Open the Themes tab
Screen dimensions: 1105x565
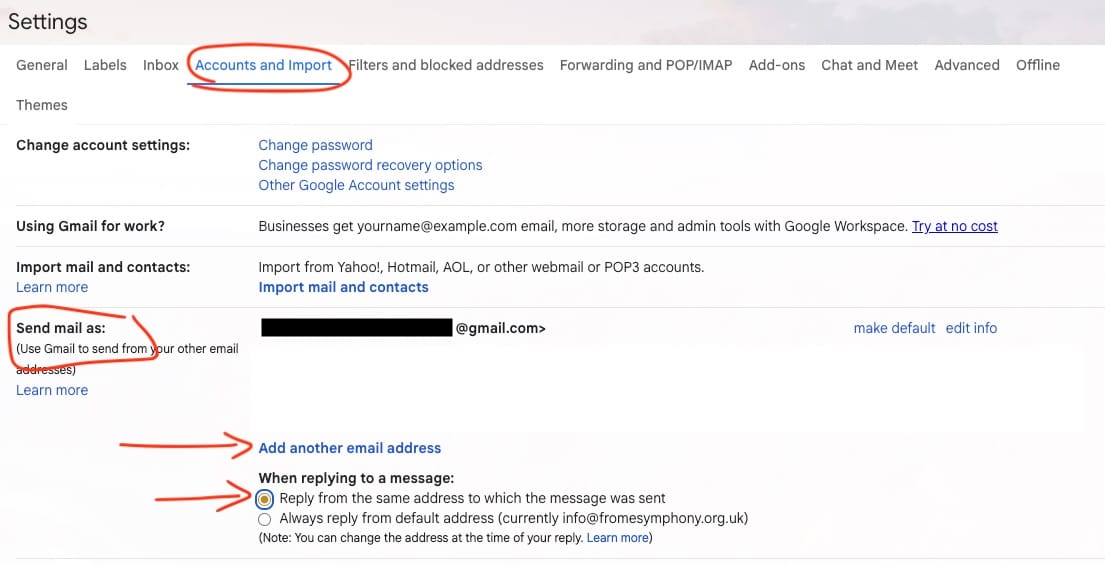(42, 105)
